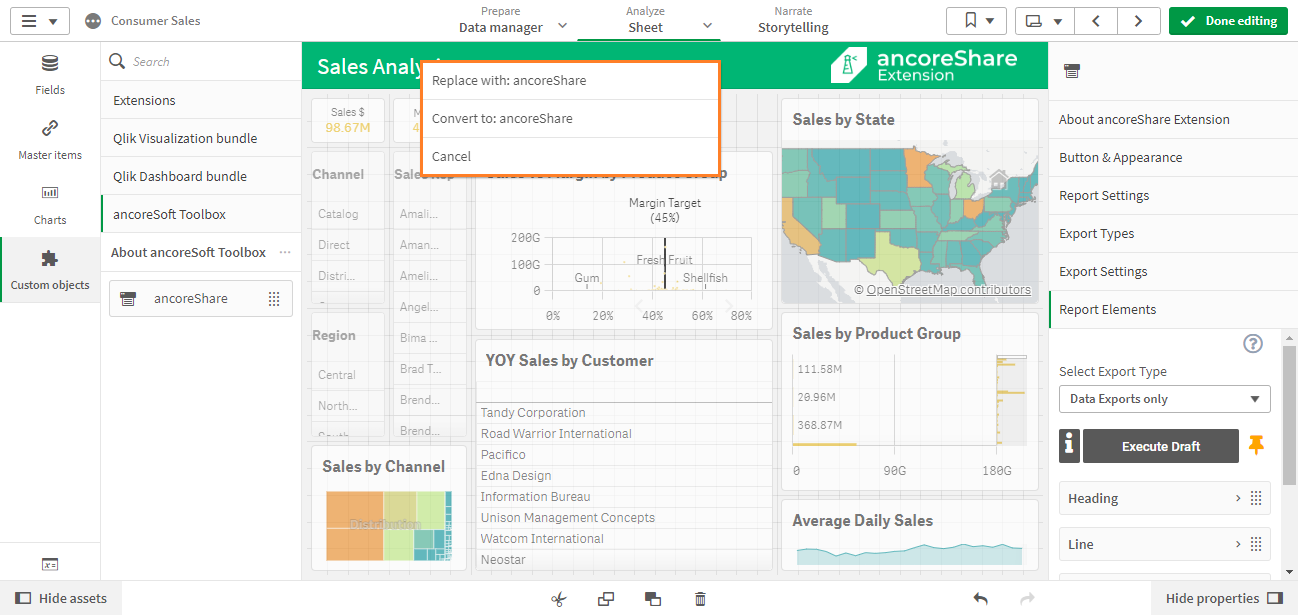This screenshot has height=615, width=1298.
Task: Select the Custom objects puzzle icon
Action: pyautogui.click(x=50, y=259)
